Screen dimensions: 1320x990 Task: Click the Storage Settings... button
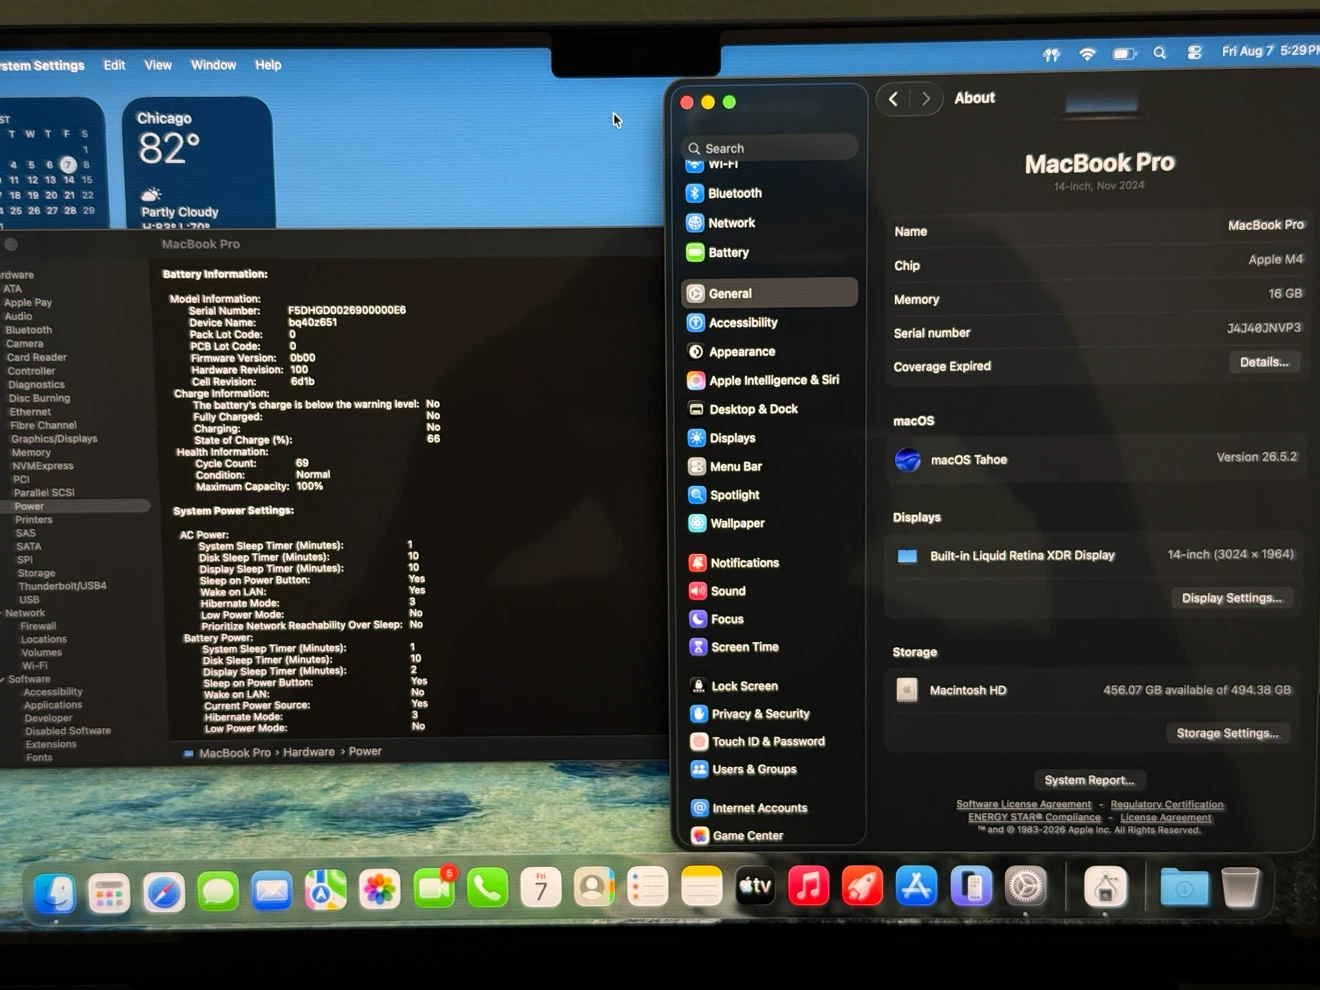coord(1228,733)
